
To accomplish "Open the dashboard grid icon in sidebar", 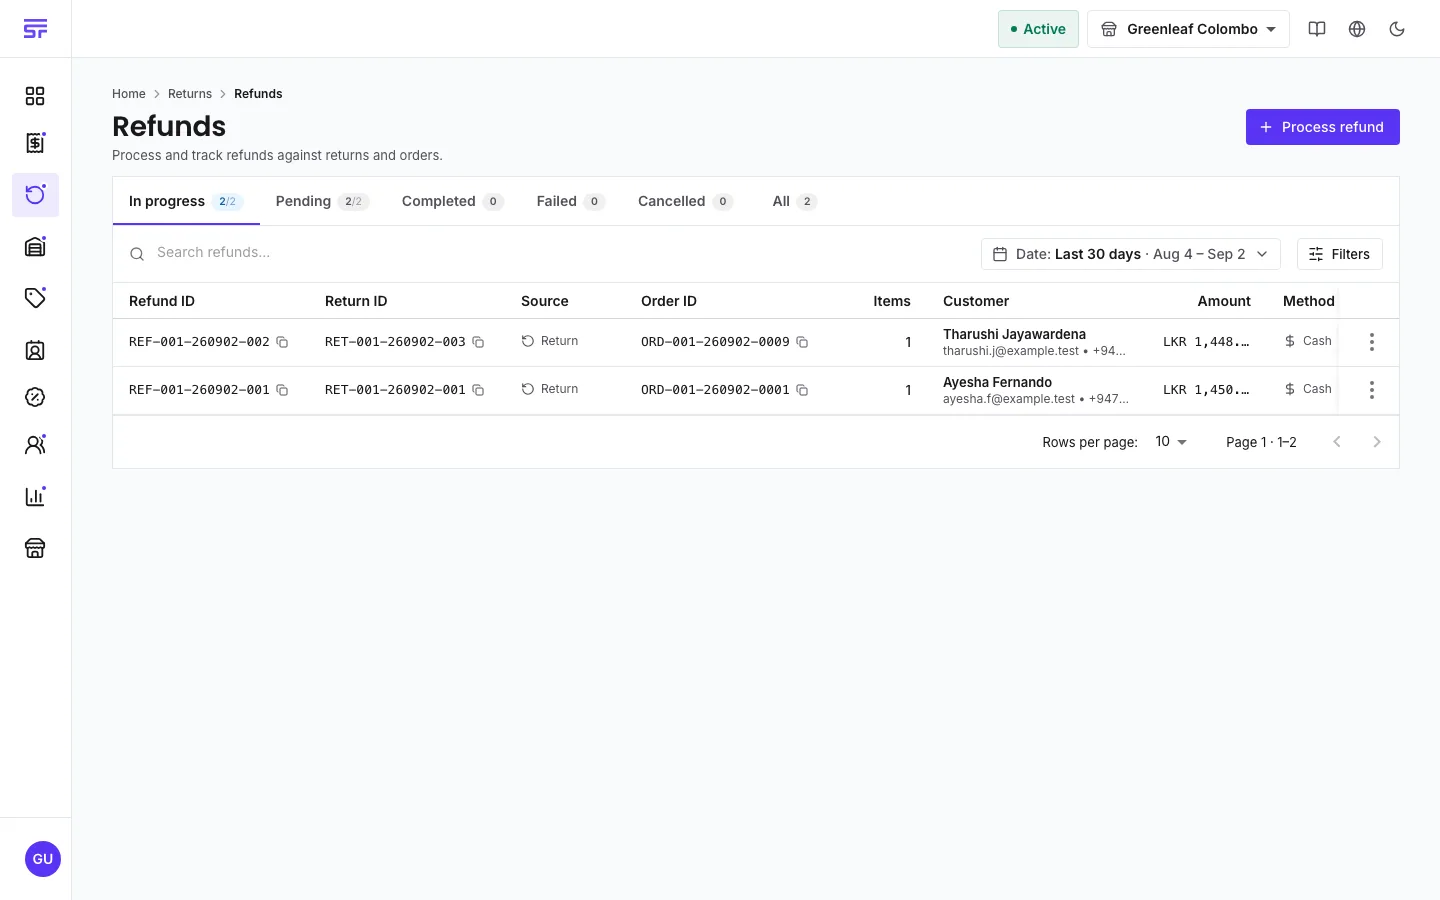I will [35, 96].
